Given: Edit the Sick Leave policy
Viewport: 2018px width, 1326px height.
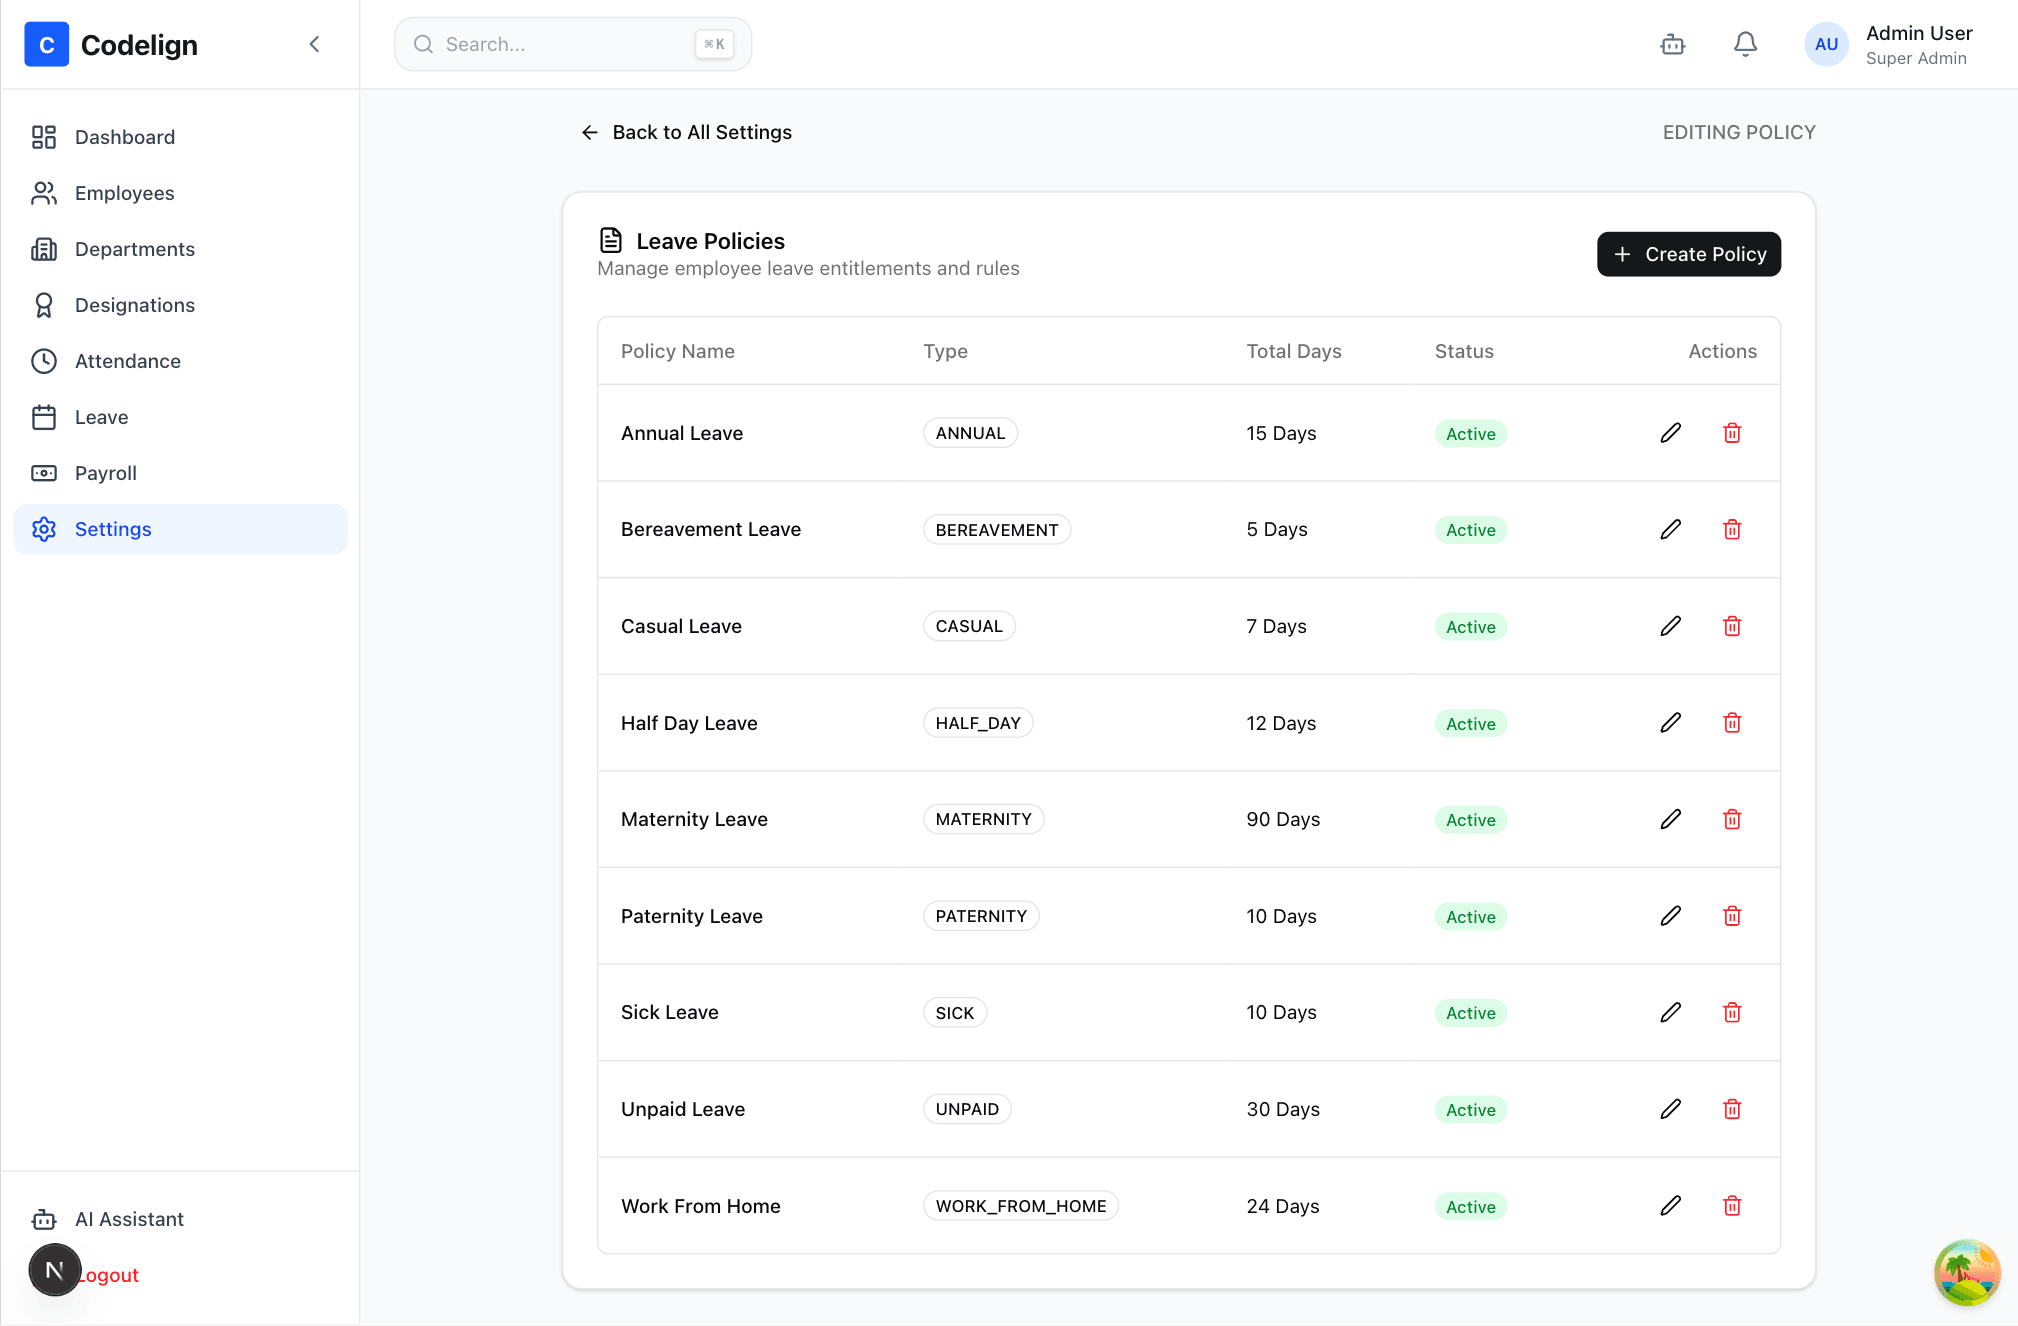Looking at the screenshot, I should point(1670,1012).
